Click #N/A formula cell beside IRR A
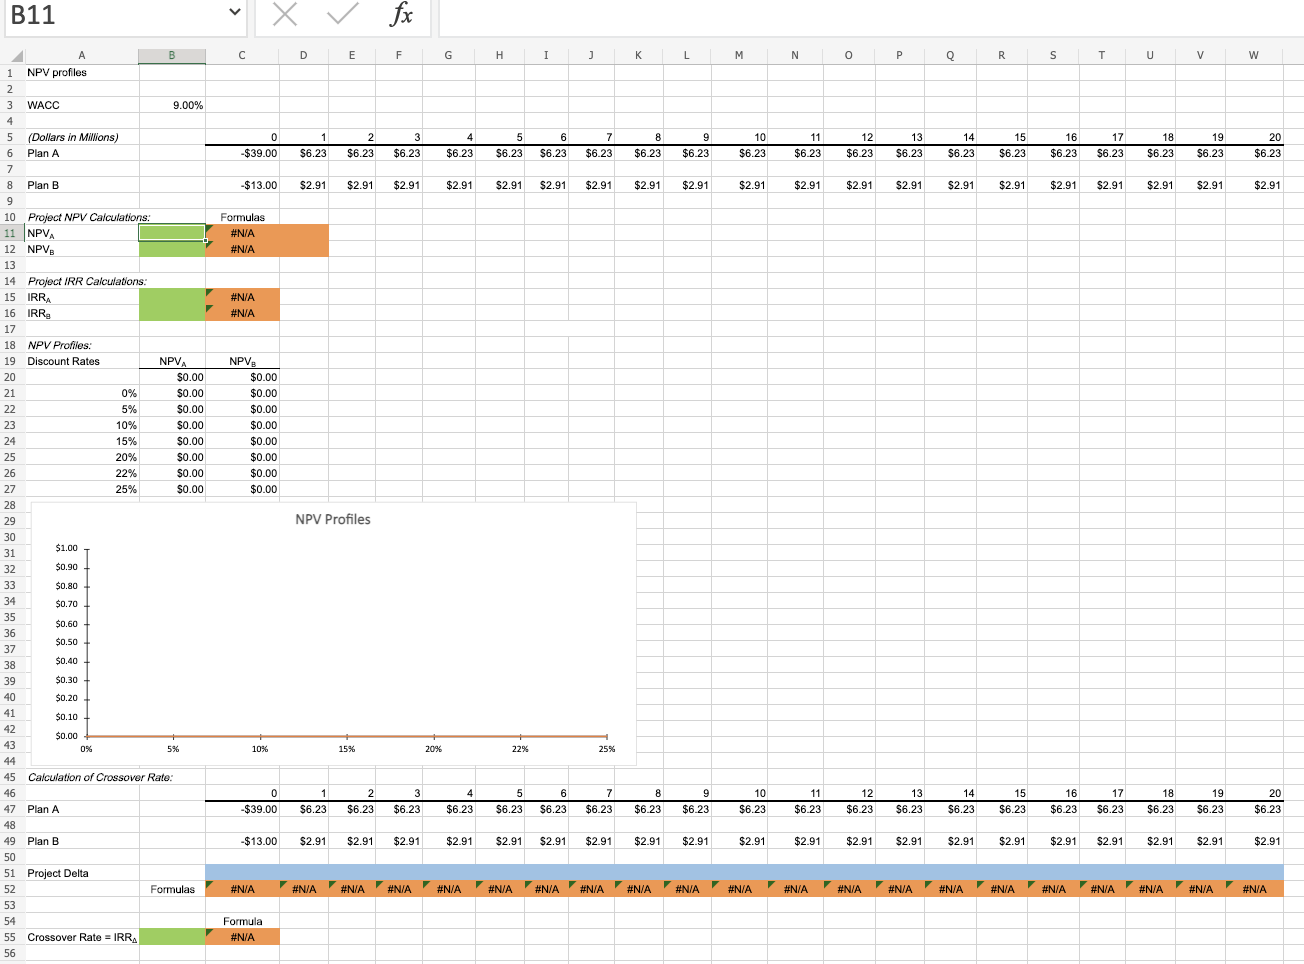This screenshot has height=964, width=1304. coord(243,297)
